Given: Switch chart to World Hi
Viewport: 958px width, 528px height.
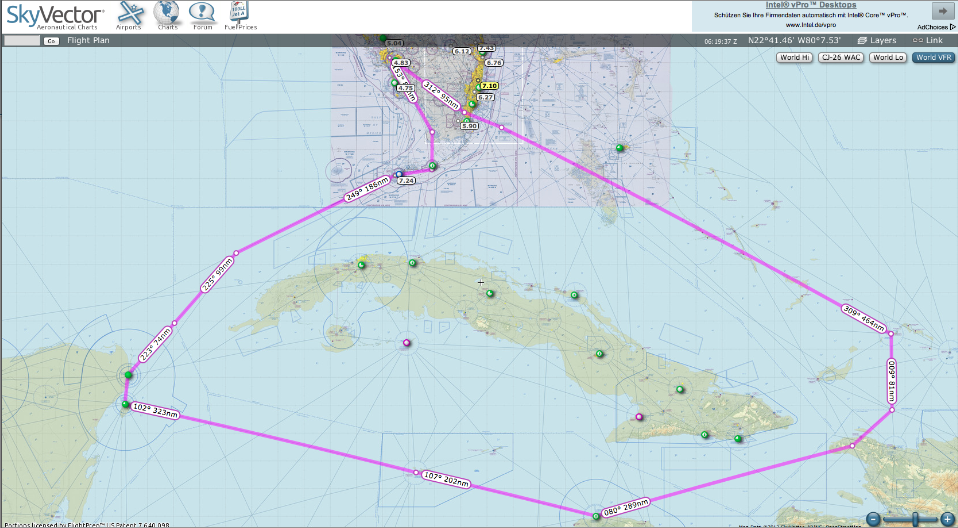Looking at the screenshot, I should [795, 58].
